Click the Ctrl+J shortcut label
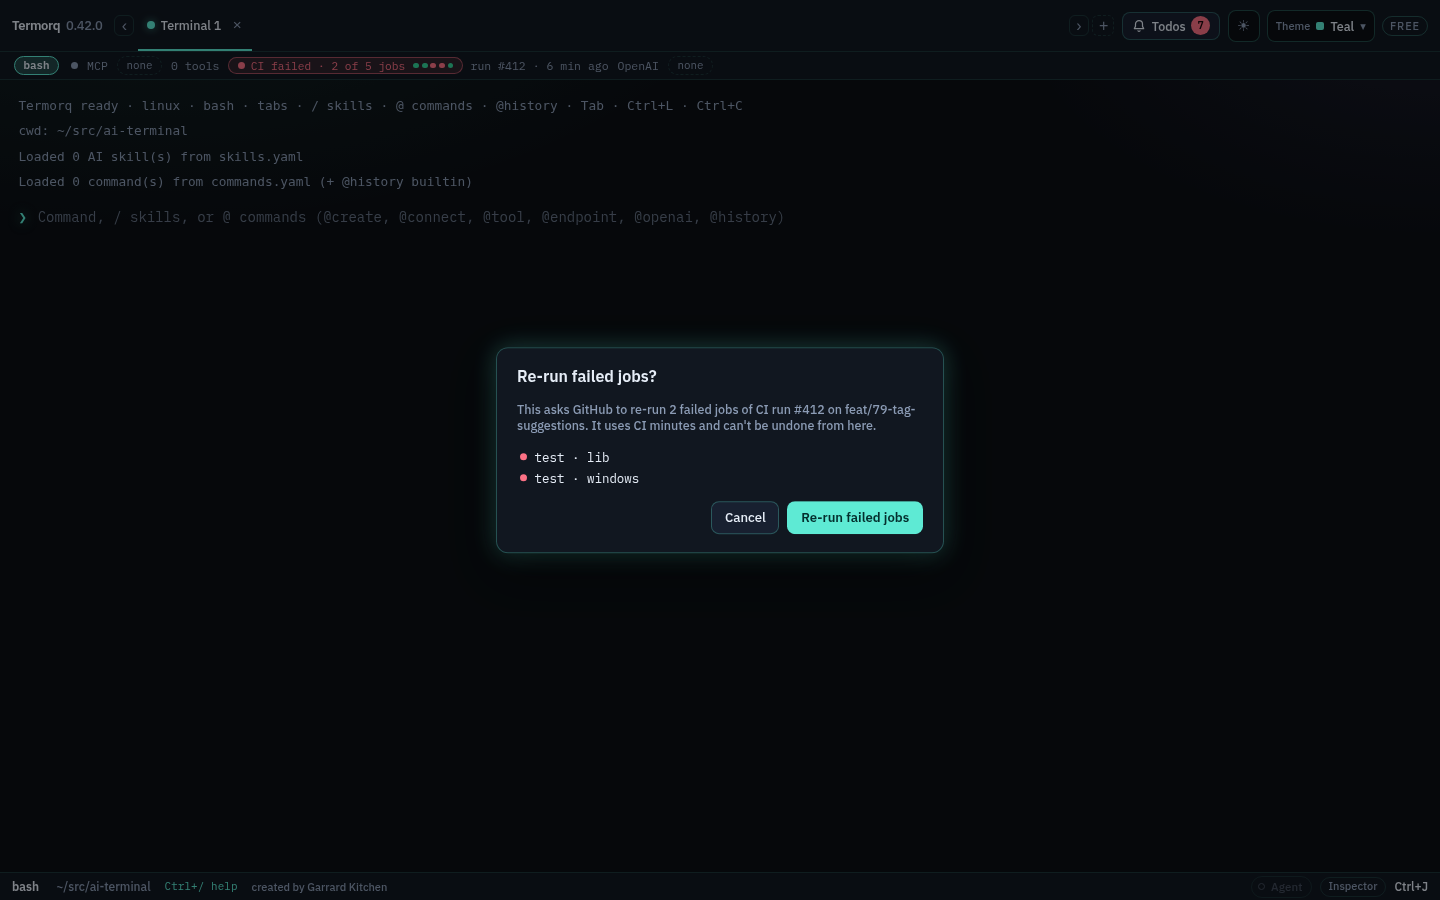Screen dimensions: 1440x900 point(1411,887)
